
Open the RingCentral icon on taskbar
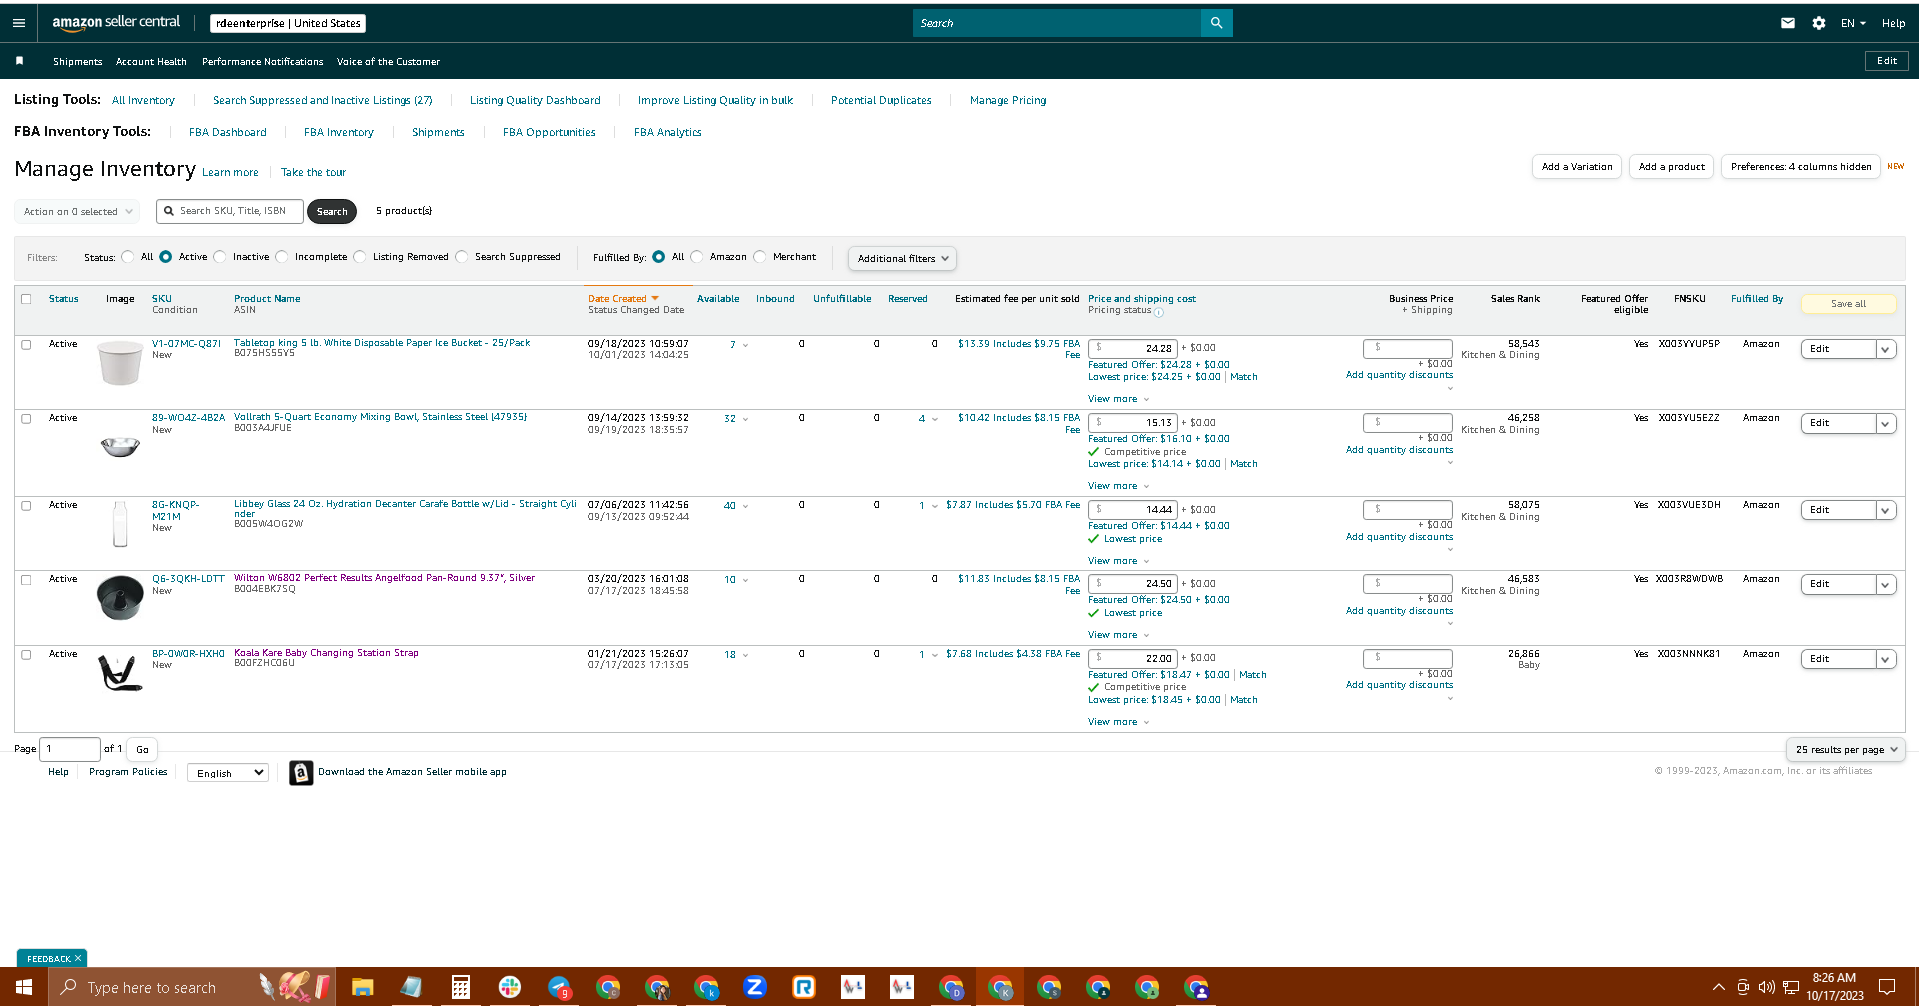(x=804, y=987)
